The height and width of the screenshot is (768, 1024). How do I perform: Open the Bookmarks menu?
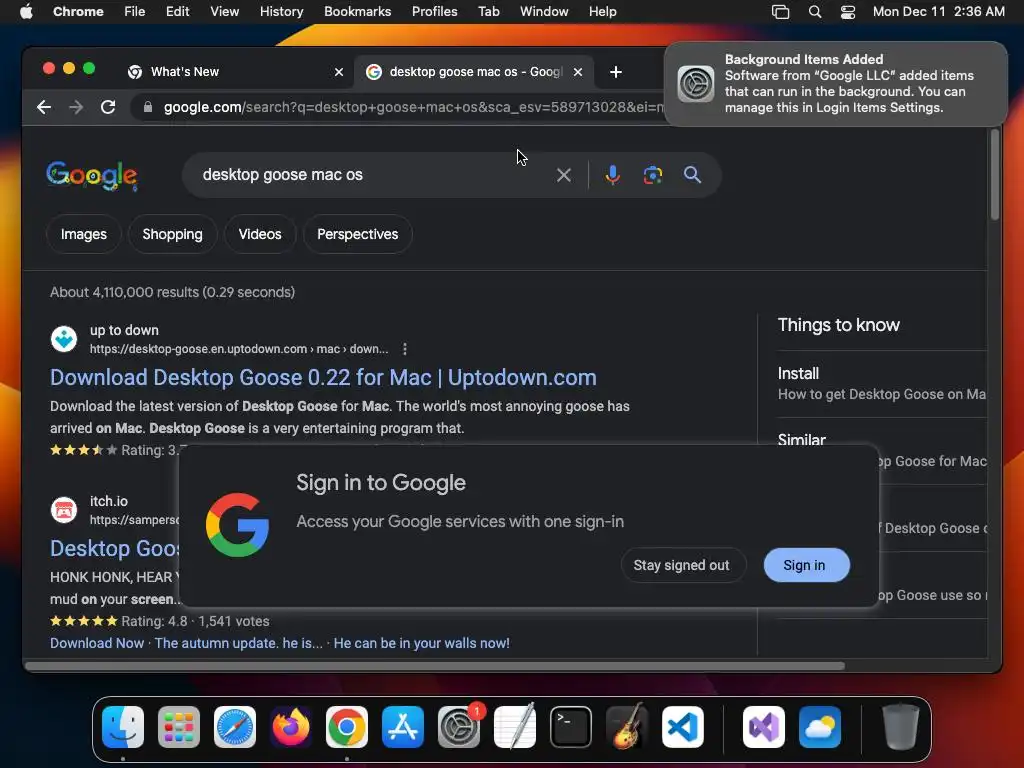click(357, 12)
